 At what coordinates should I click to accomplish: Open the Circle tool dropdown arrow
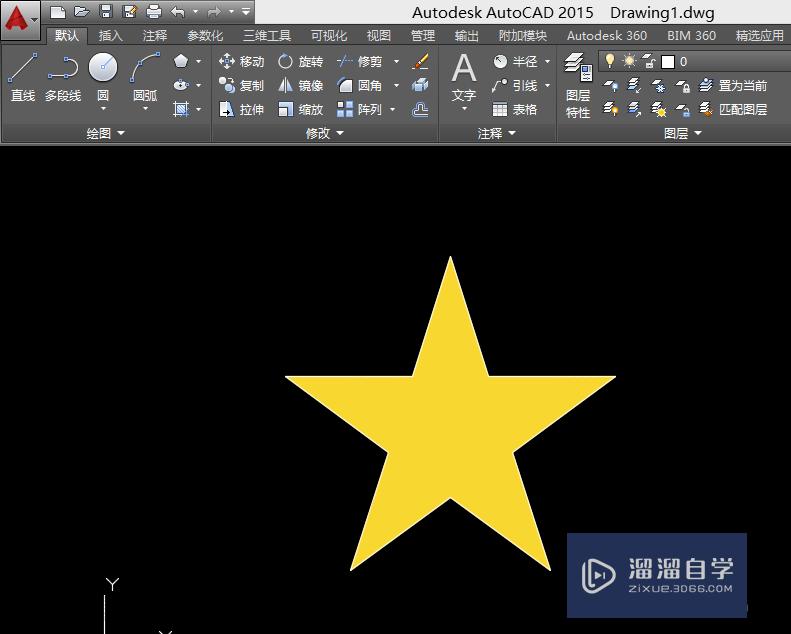103,108
